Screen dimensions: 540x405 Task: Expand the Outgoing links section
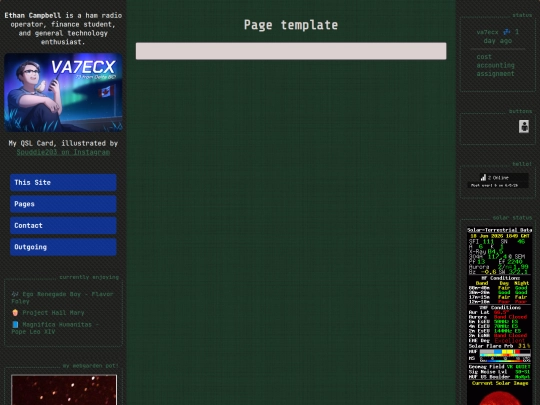[63, 247]
